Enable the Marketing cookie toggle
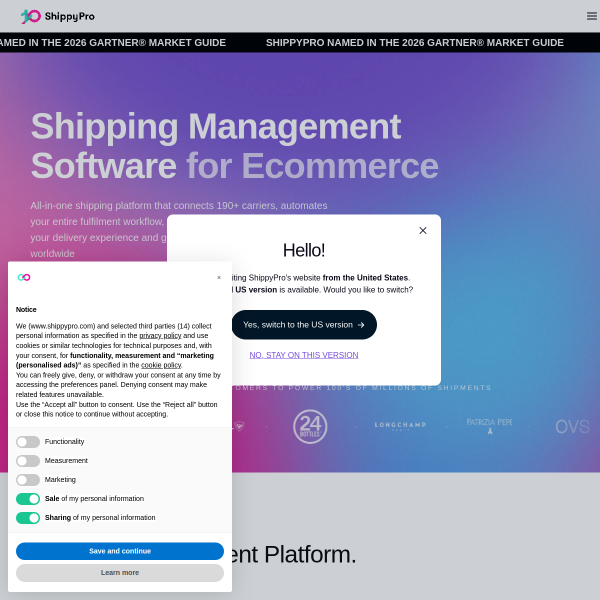 pyautogui.click(x=28, y=480)
